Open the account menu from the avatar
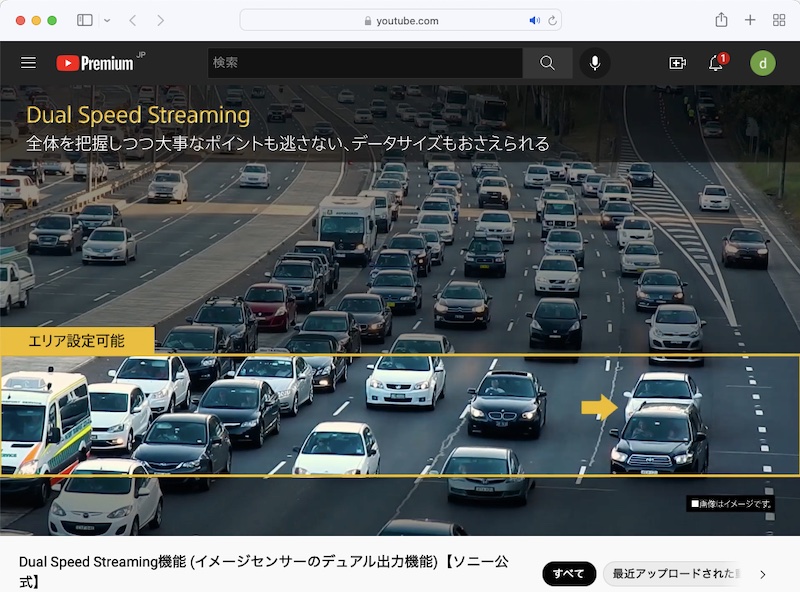 point(763,63)
